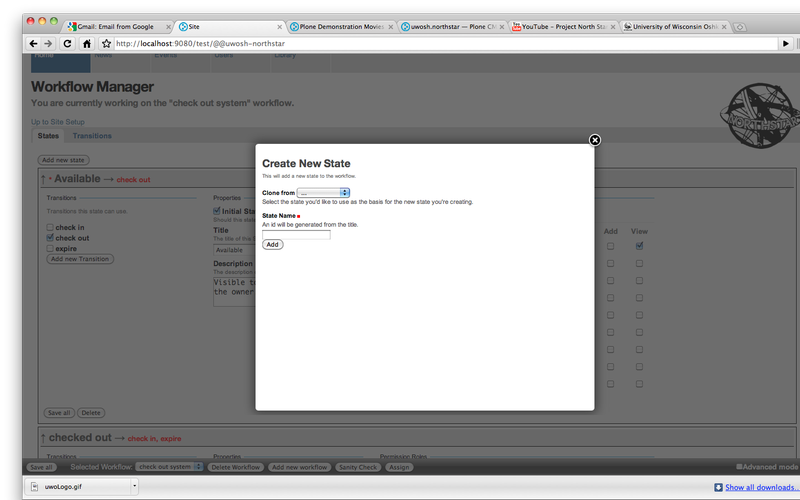Open the 'Show all downloads' link

760,487
